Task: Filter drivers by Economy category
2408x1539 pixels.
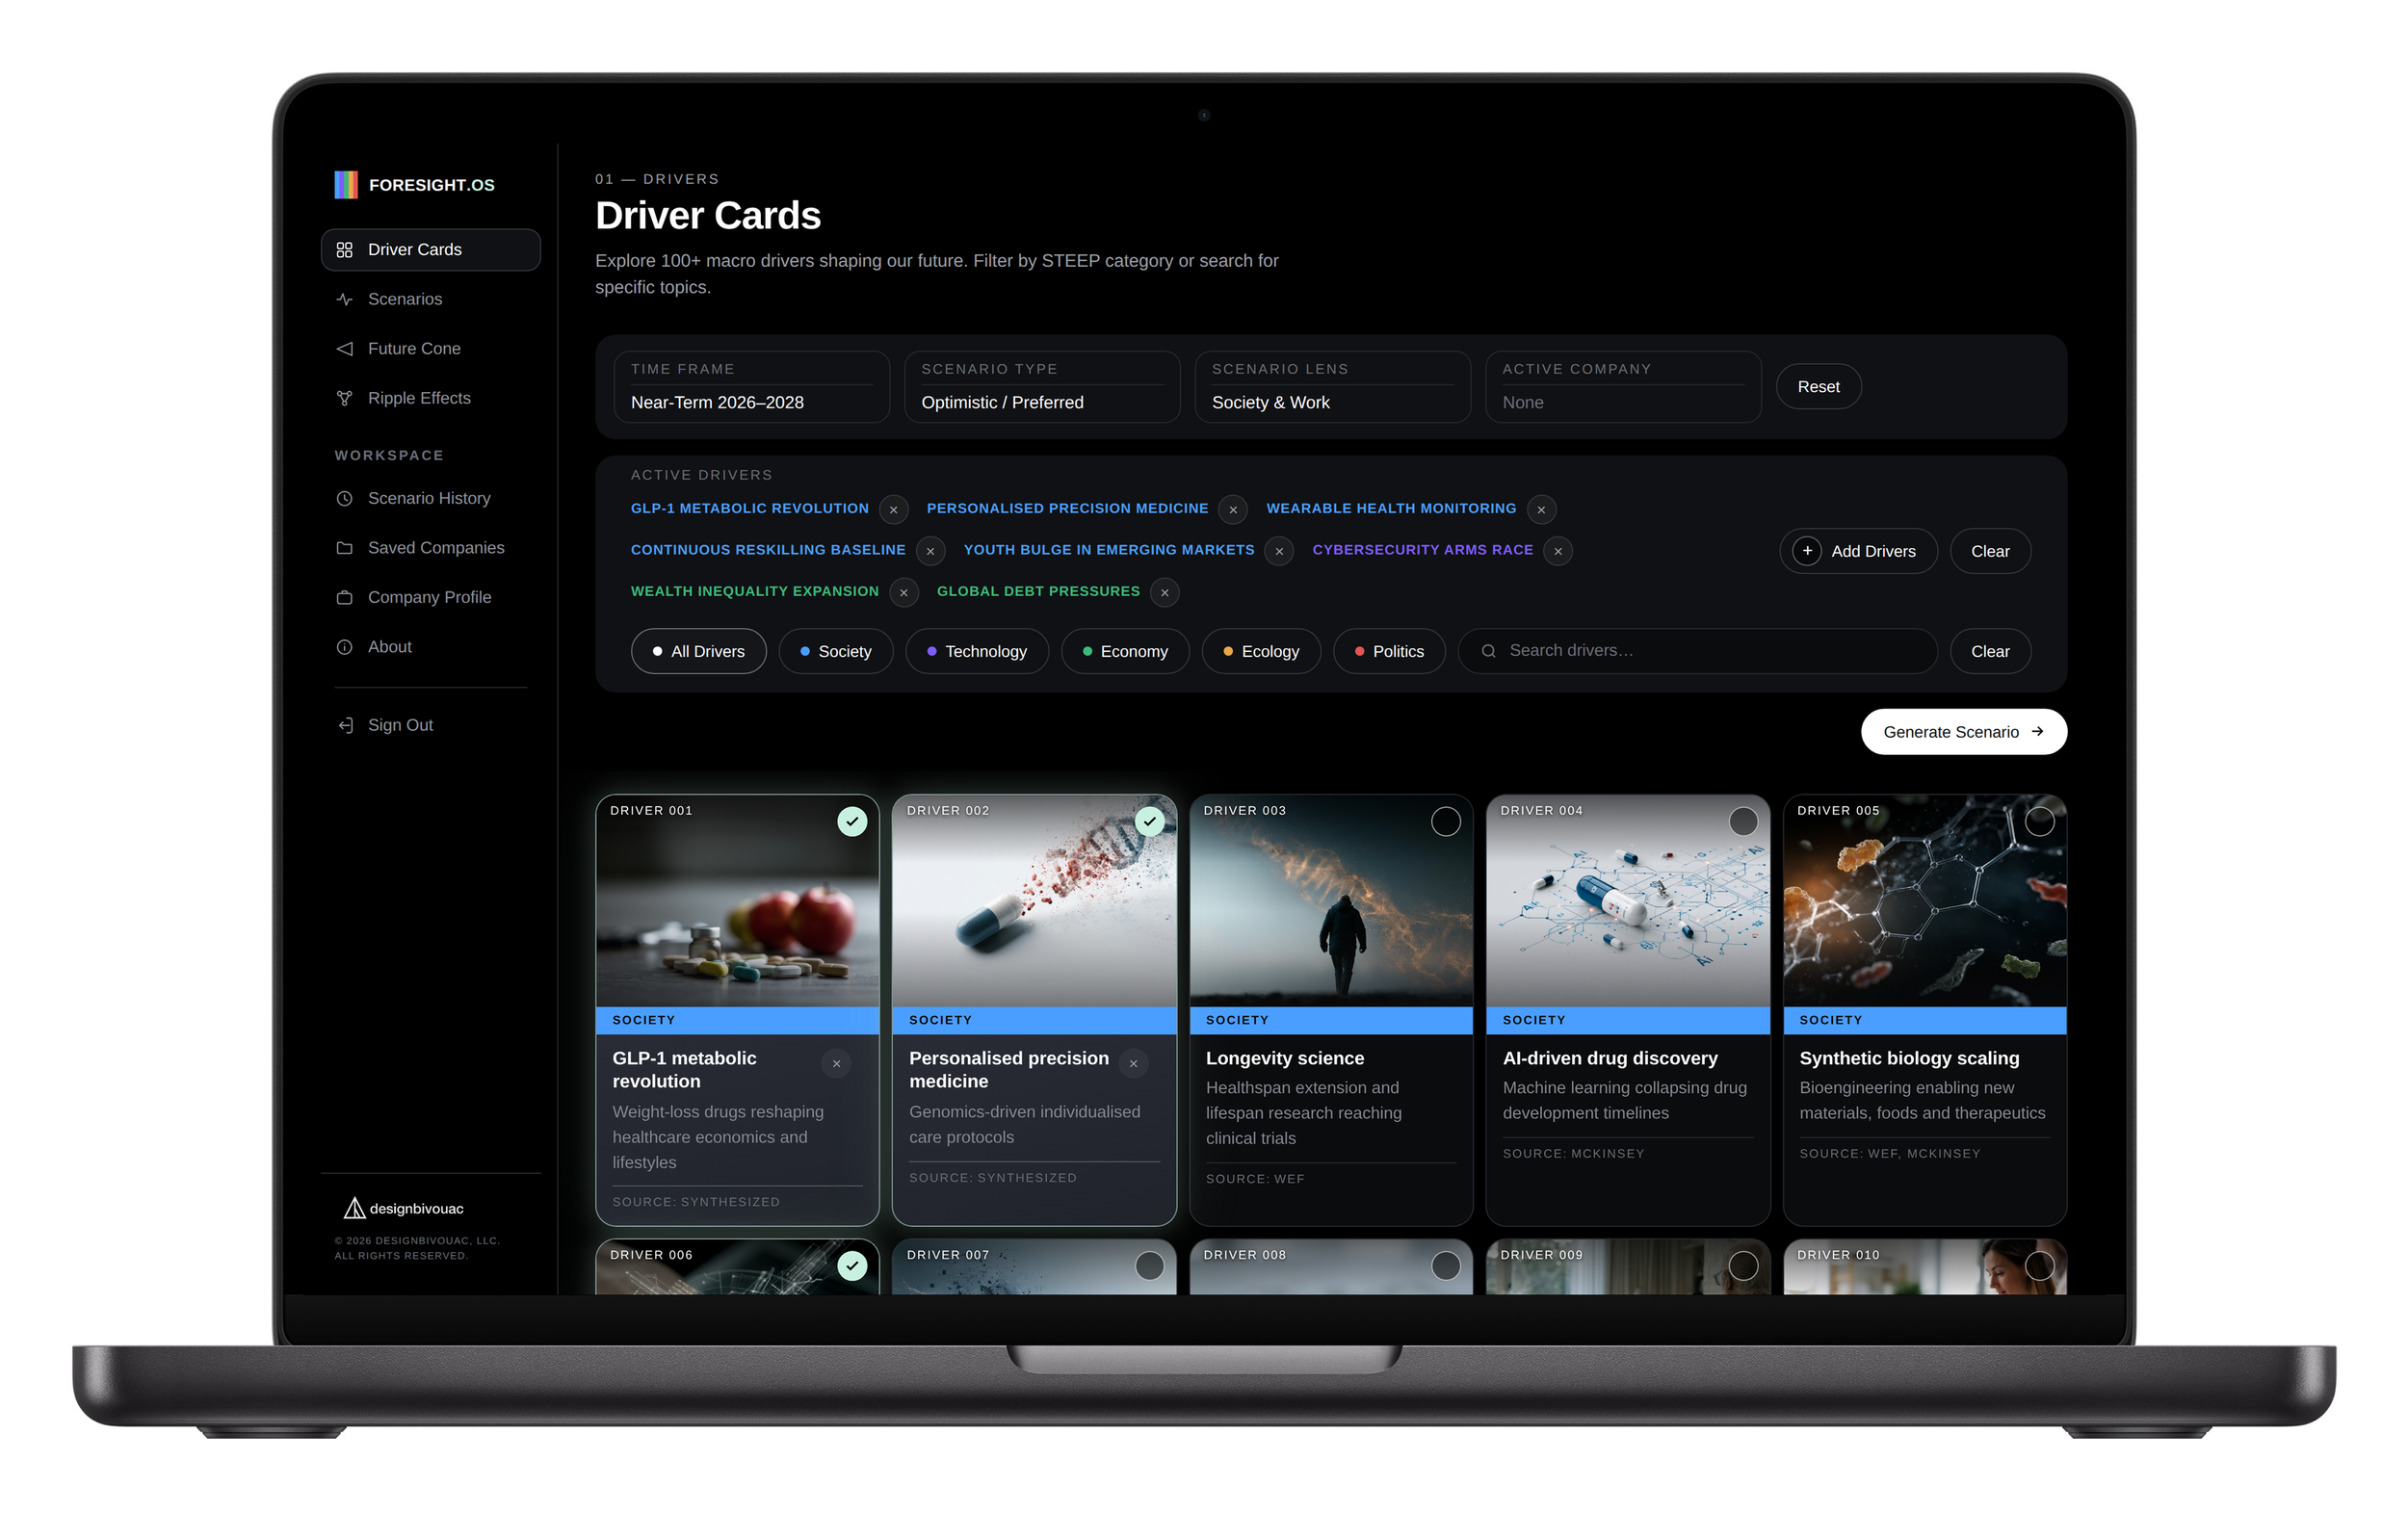Action: (x=1125, y=651)
